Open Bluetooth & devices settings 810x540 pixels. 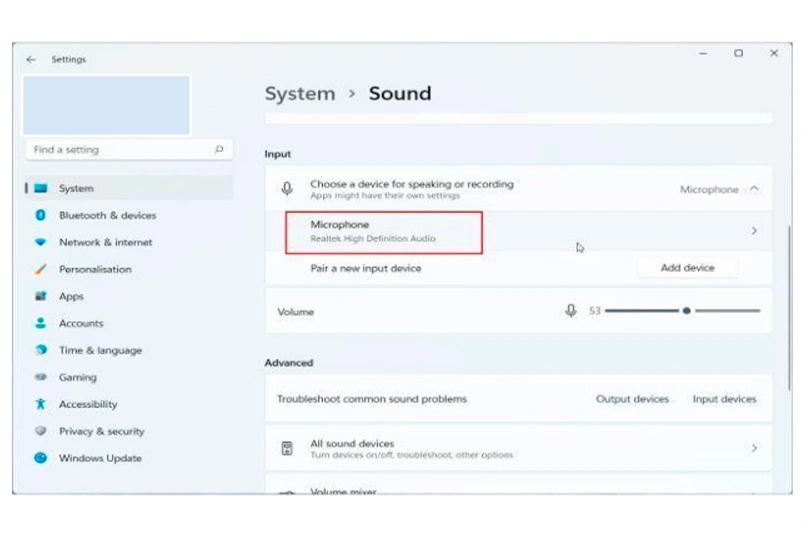point(107,215)
